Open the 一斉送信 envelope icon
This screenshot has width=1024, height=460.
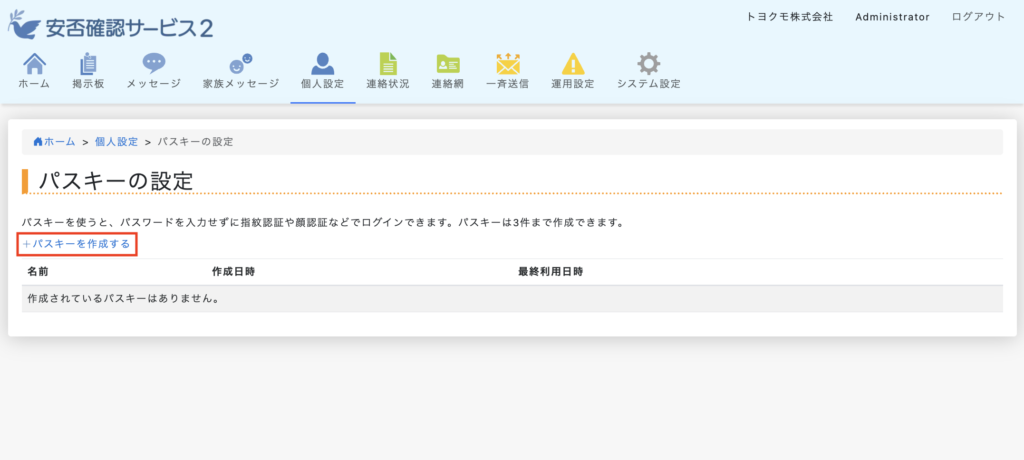507,64
